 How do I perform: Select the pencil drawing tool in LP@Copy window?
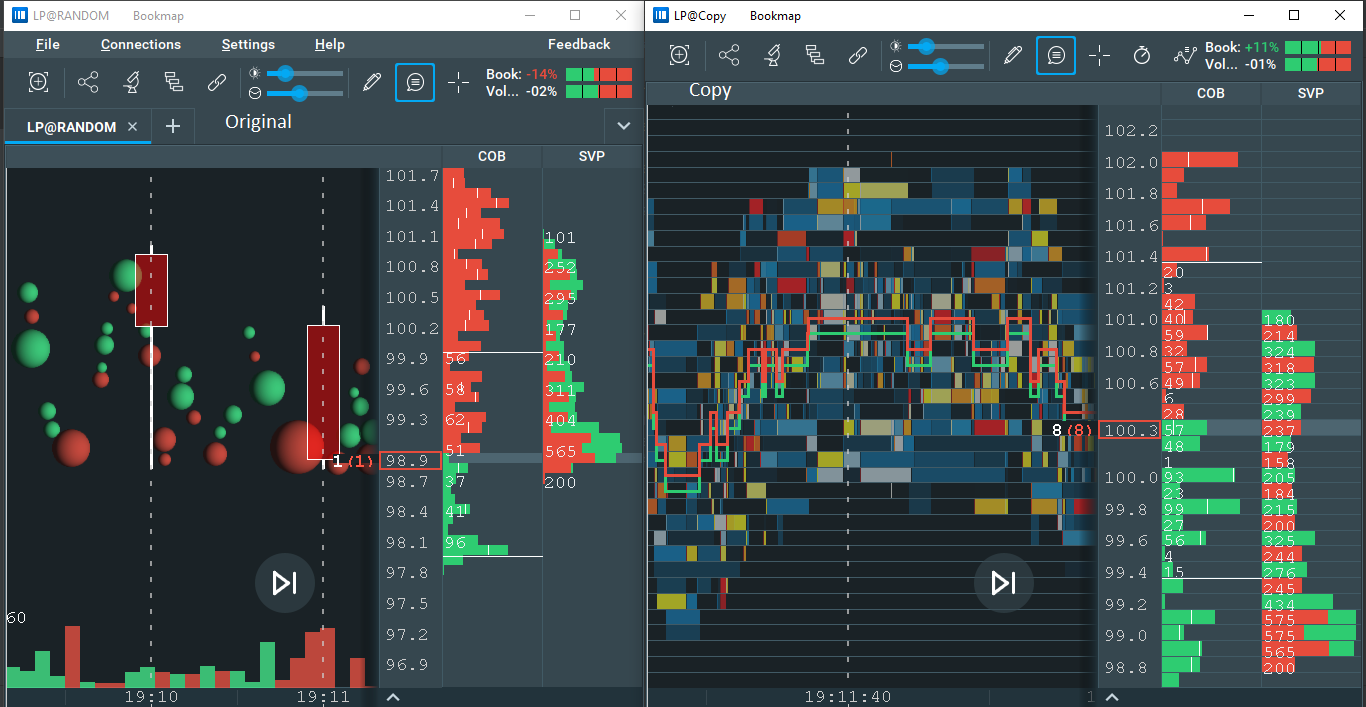(x=1013, y=55)
